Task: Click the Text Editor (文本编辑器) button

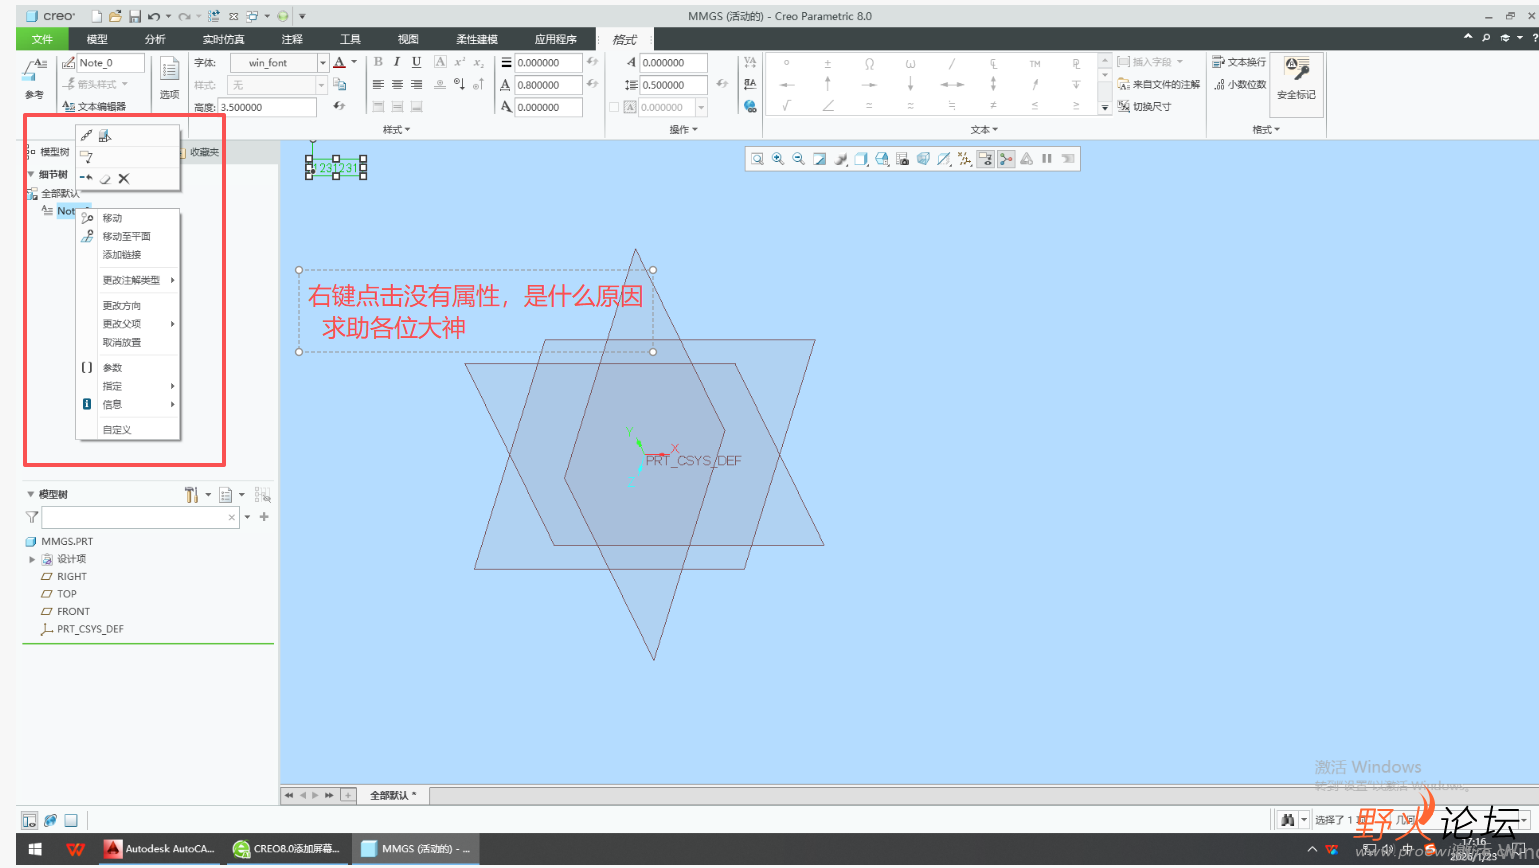Action: [x=95, y=106]
